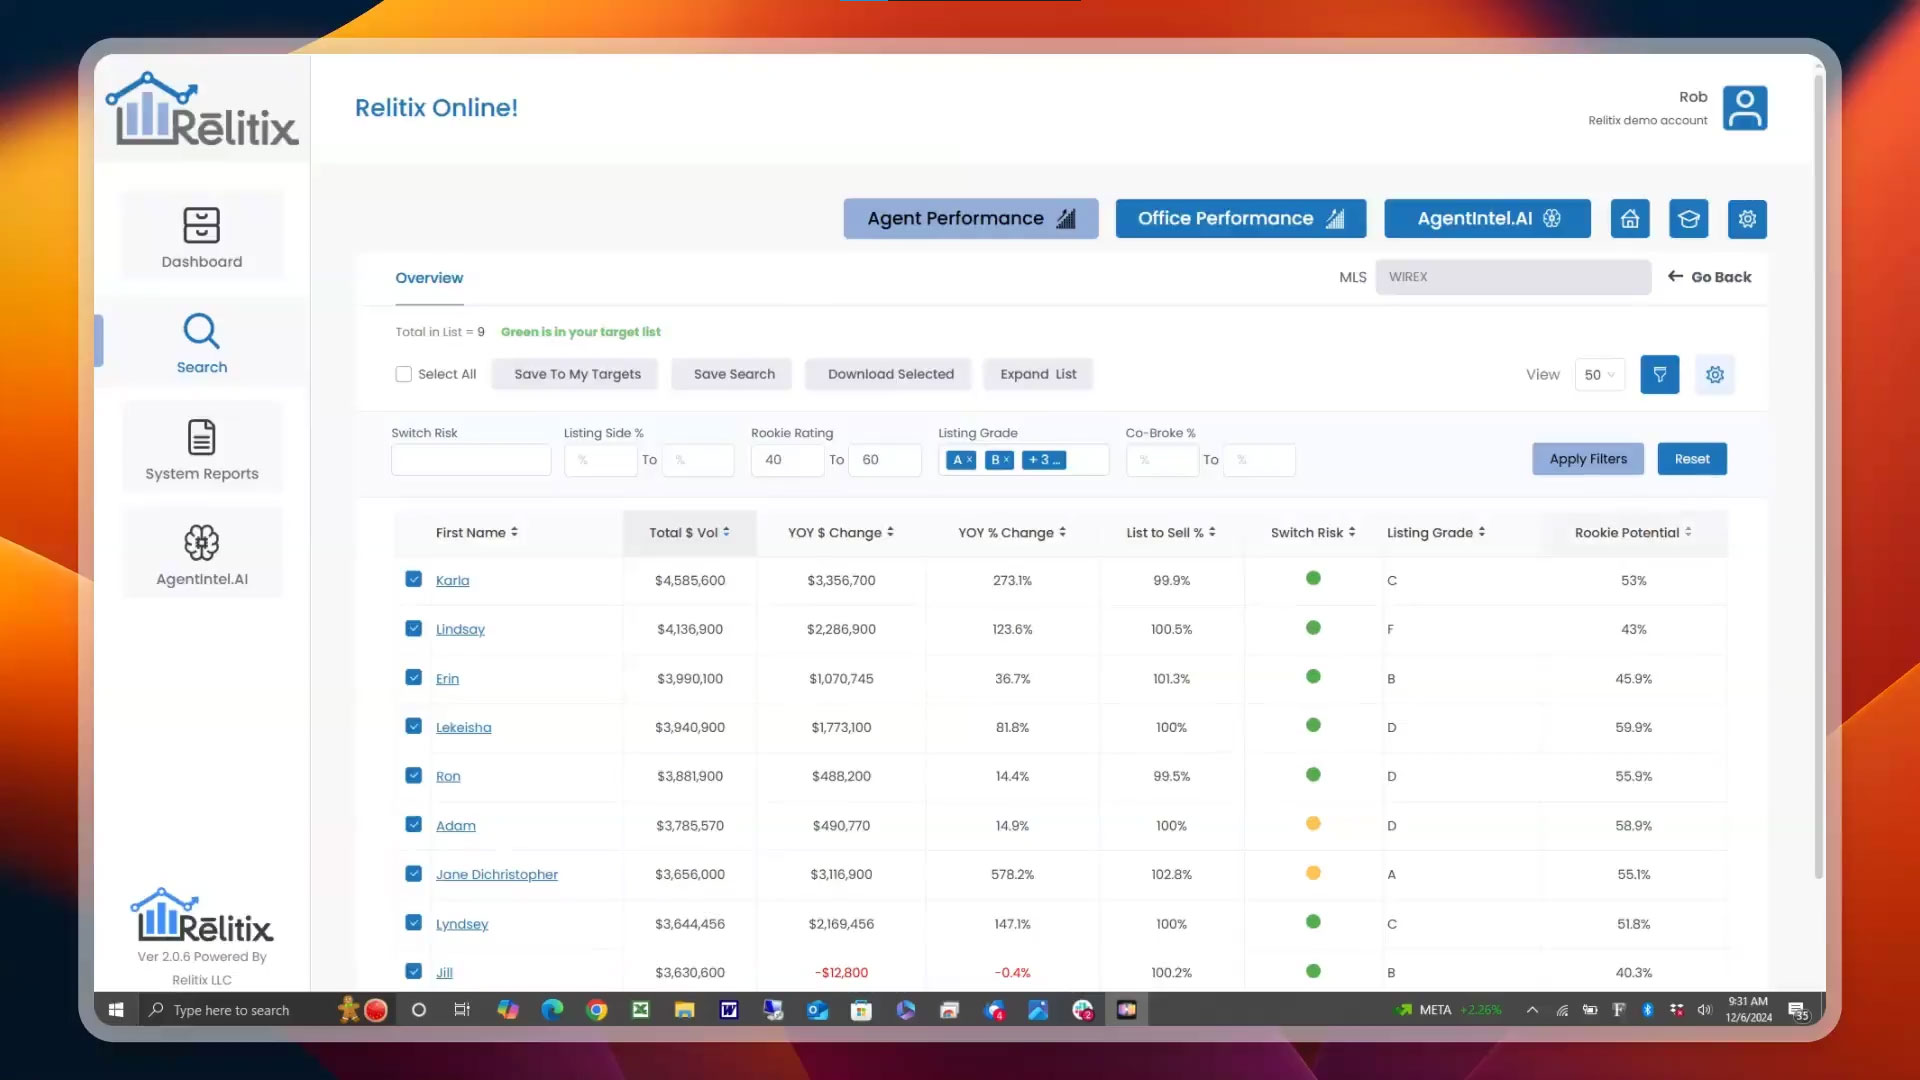Switch to Office Performance
The image size is (1920, 1080).
[1240, 218]
